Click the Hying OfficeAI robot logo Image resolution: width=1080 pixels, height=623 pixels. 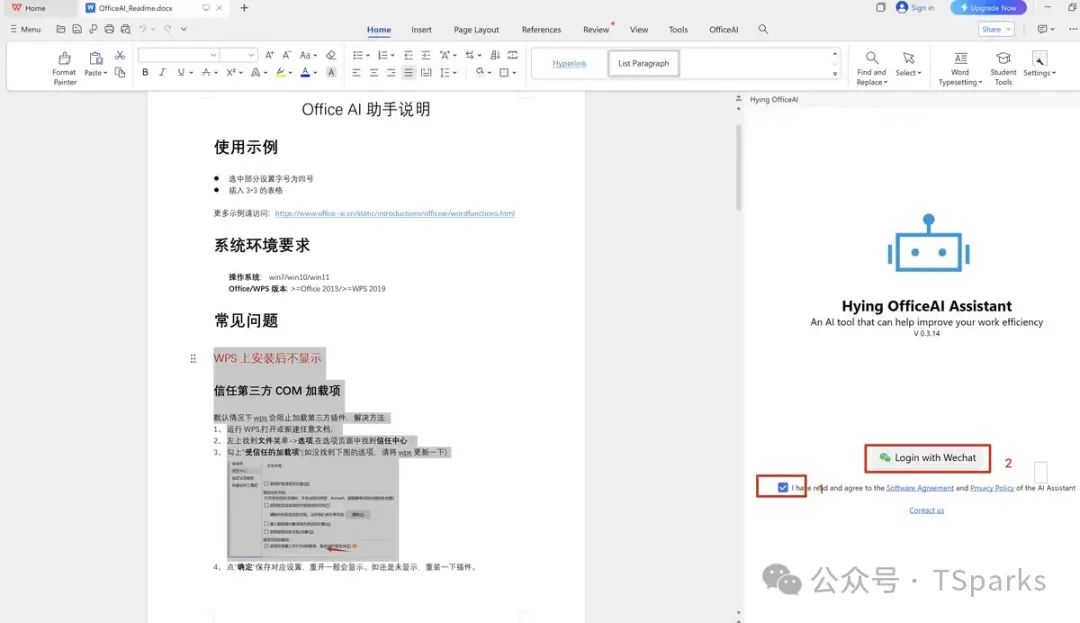point(928,243)
